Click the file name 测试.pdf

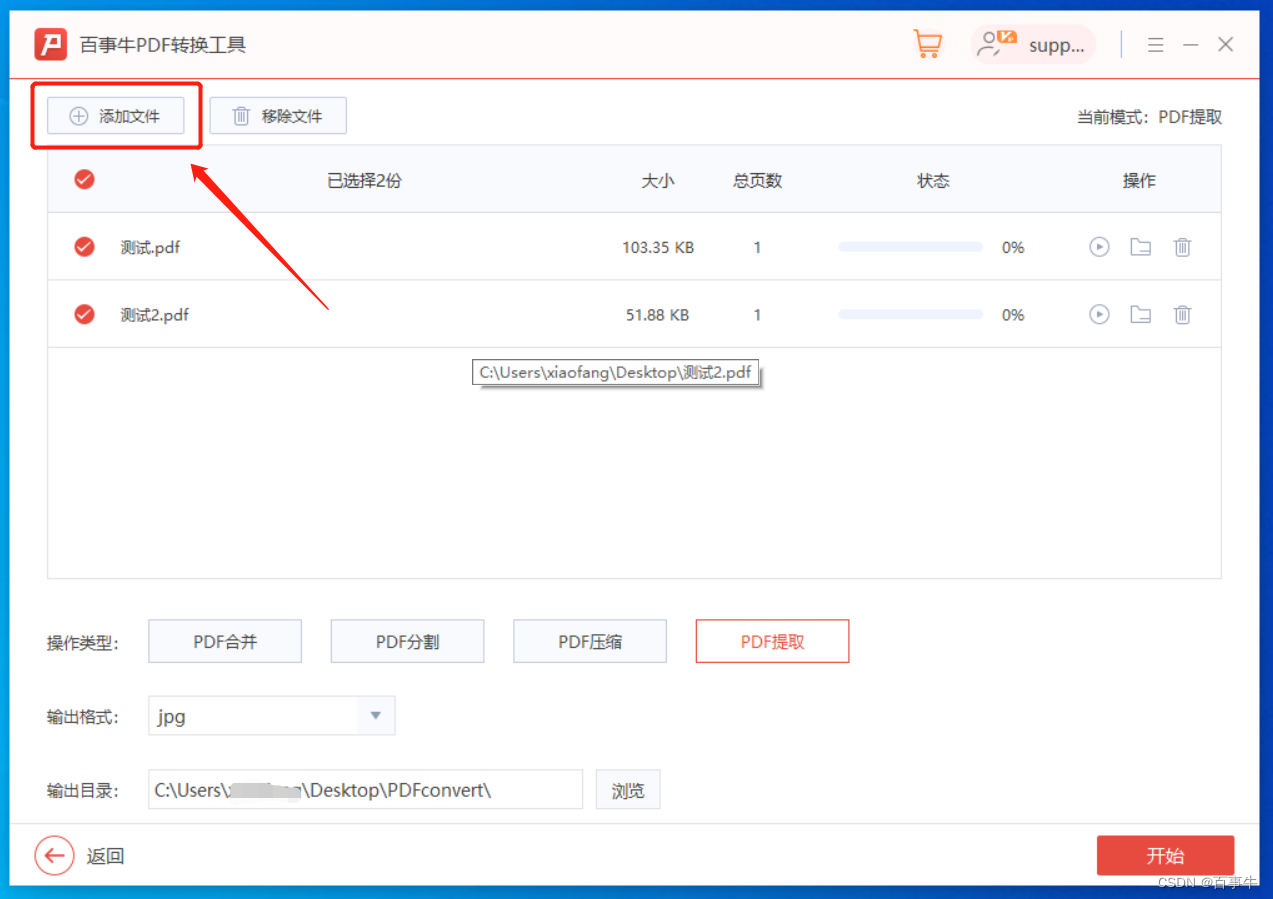pyautogui.click(x=150, y=247)
